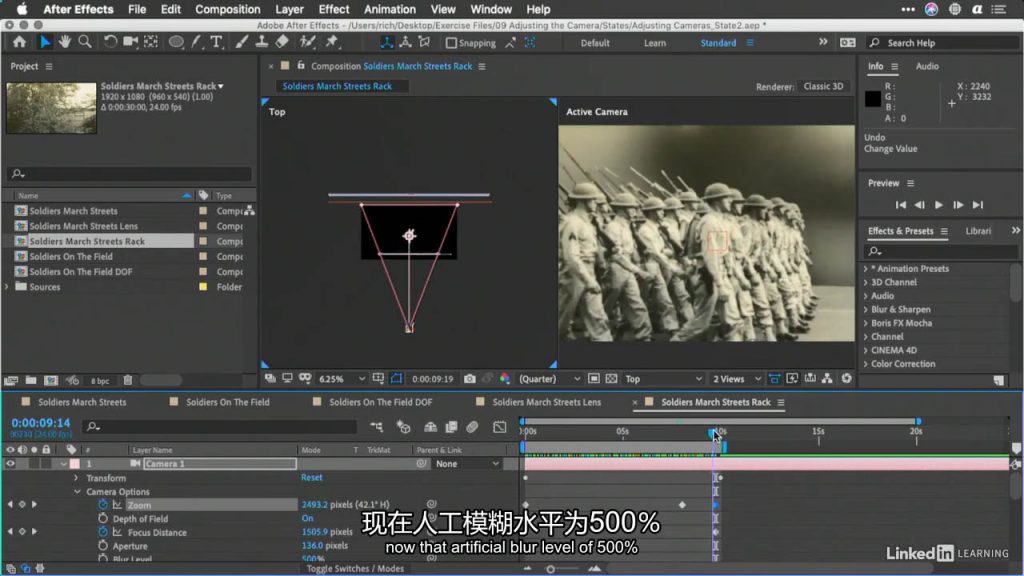Screen dimensions: 1024x576
Task: Click the Home screen icon
Action: [x=19, y=42]
